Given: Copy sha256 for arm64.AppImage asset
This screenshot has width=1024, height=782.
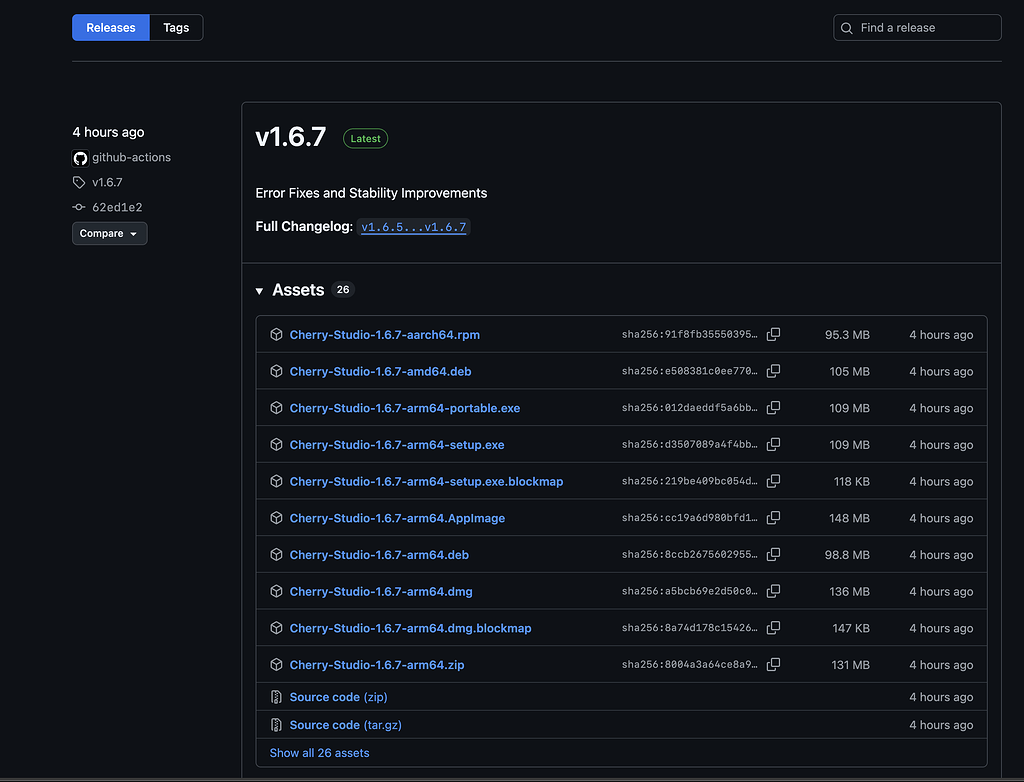Looking at the screenshot, I should click(773, 517).
